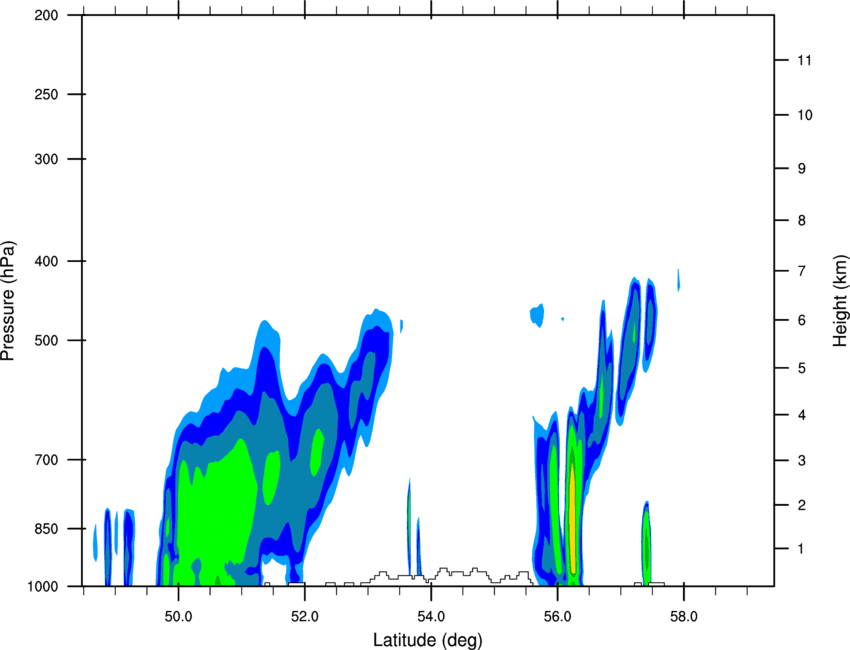Select the 700 pressure tick label
The width and height of the screenshot is (850, 650).
tap(46, 460)
